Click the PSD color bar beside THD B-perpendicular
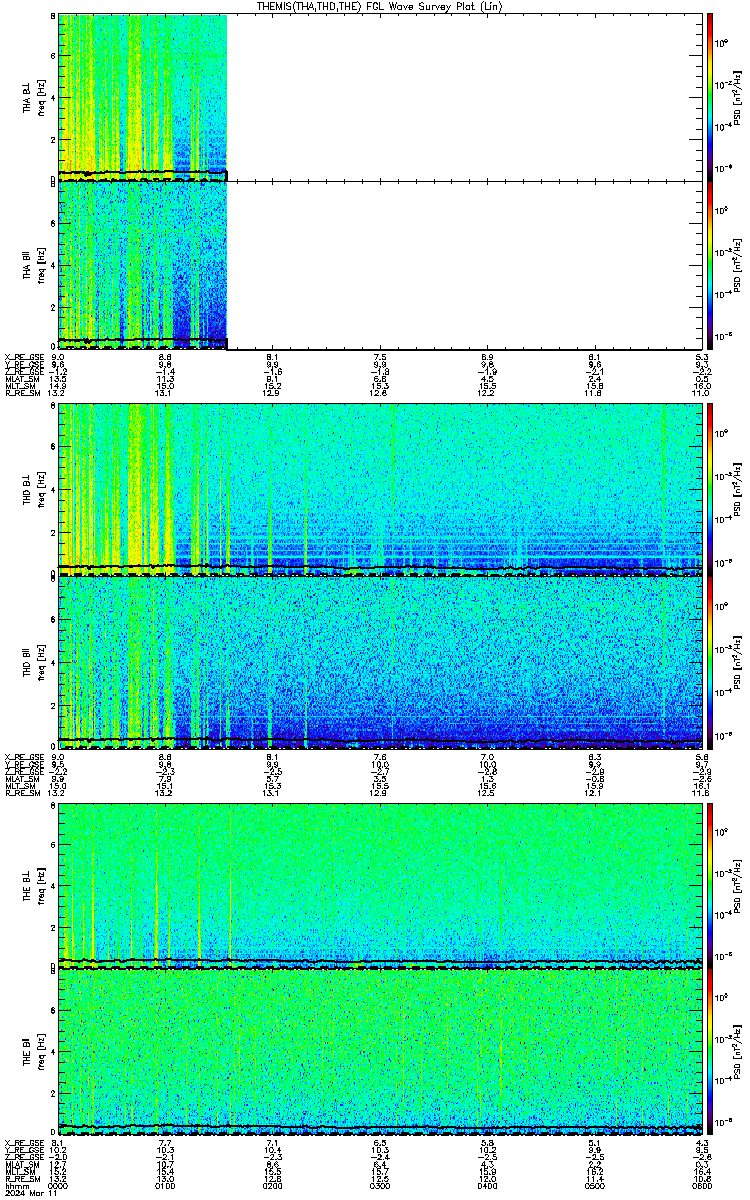The image size is (750, 1200). [x=710, y=489]
